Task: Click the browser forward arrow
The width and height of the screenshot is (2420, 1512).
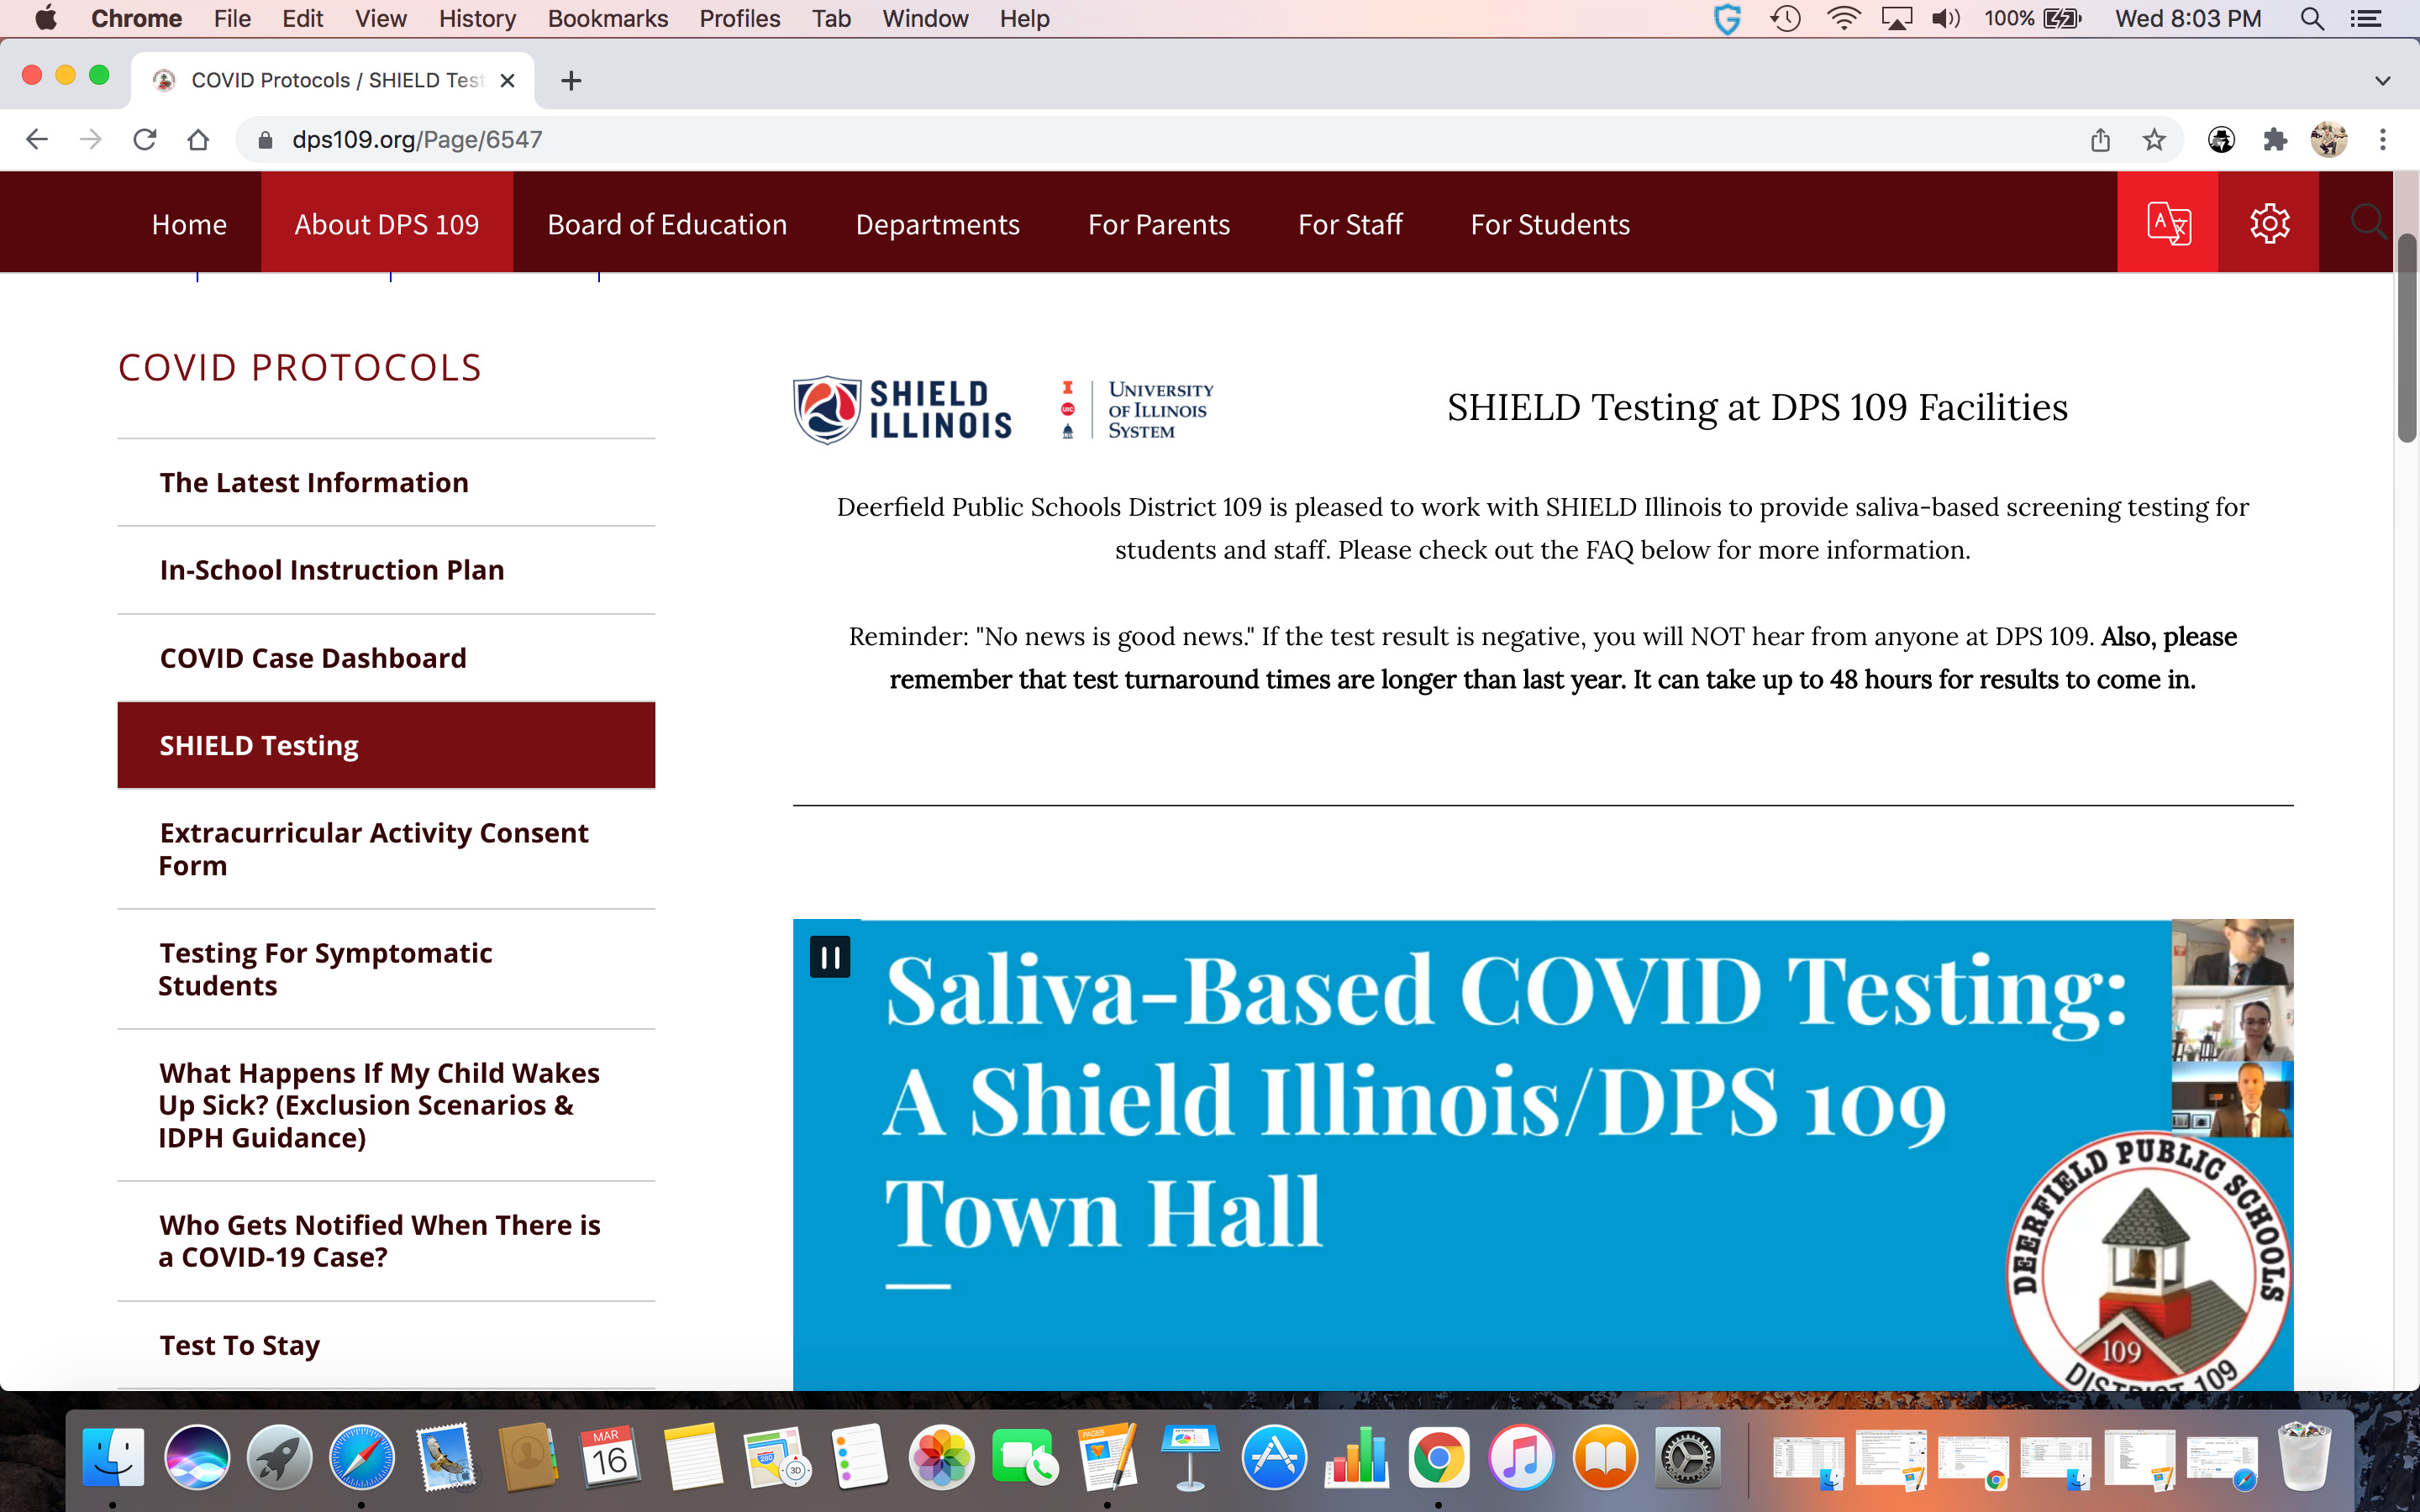Action: [x=91, y=140]
